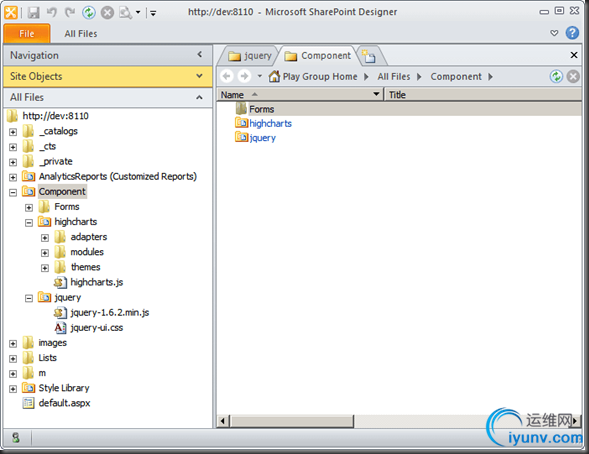The width and height of the screenshot is (589, 454).
Task: Expand the _private folder
Action: 13,162
